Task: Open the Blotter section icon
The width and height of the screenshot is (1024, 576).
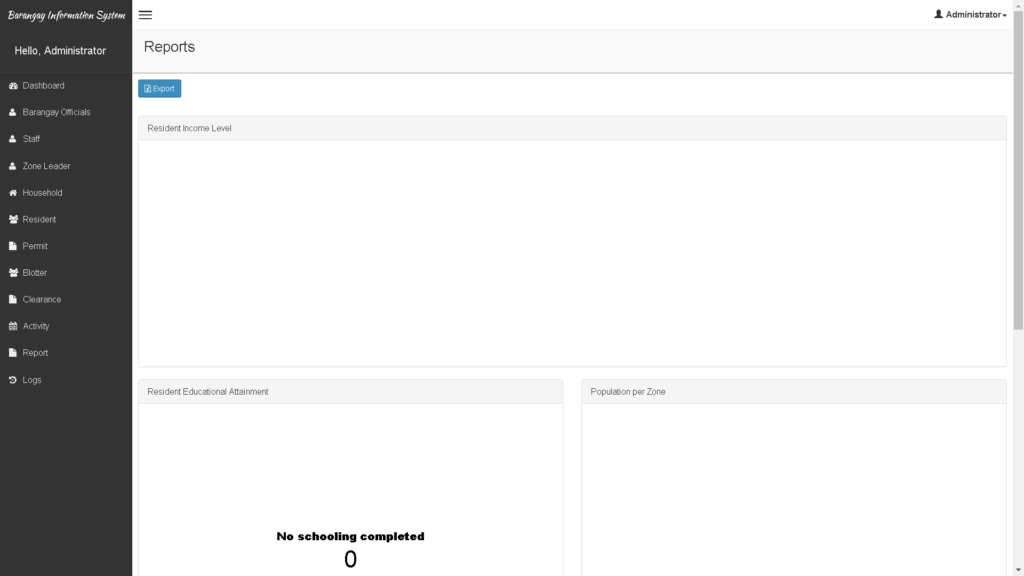Action: point(14,272)
